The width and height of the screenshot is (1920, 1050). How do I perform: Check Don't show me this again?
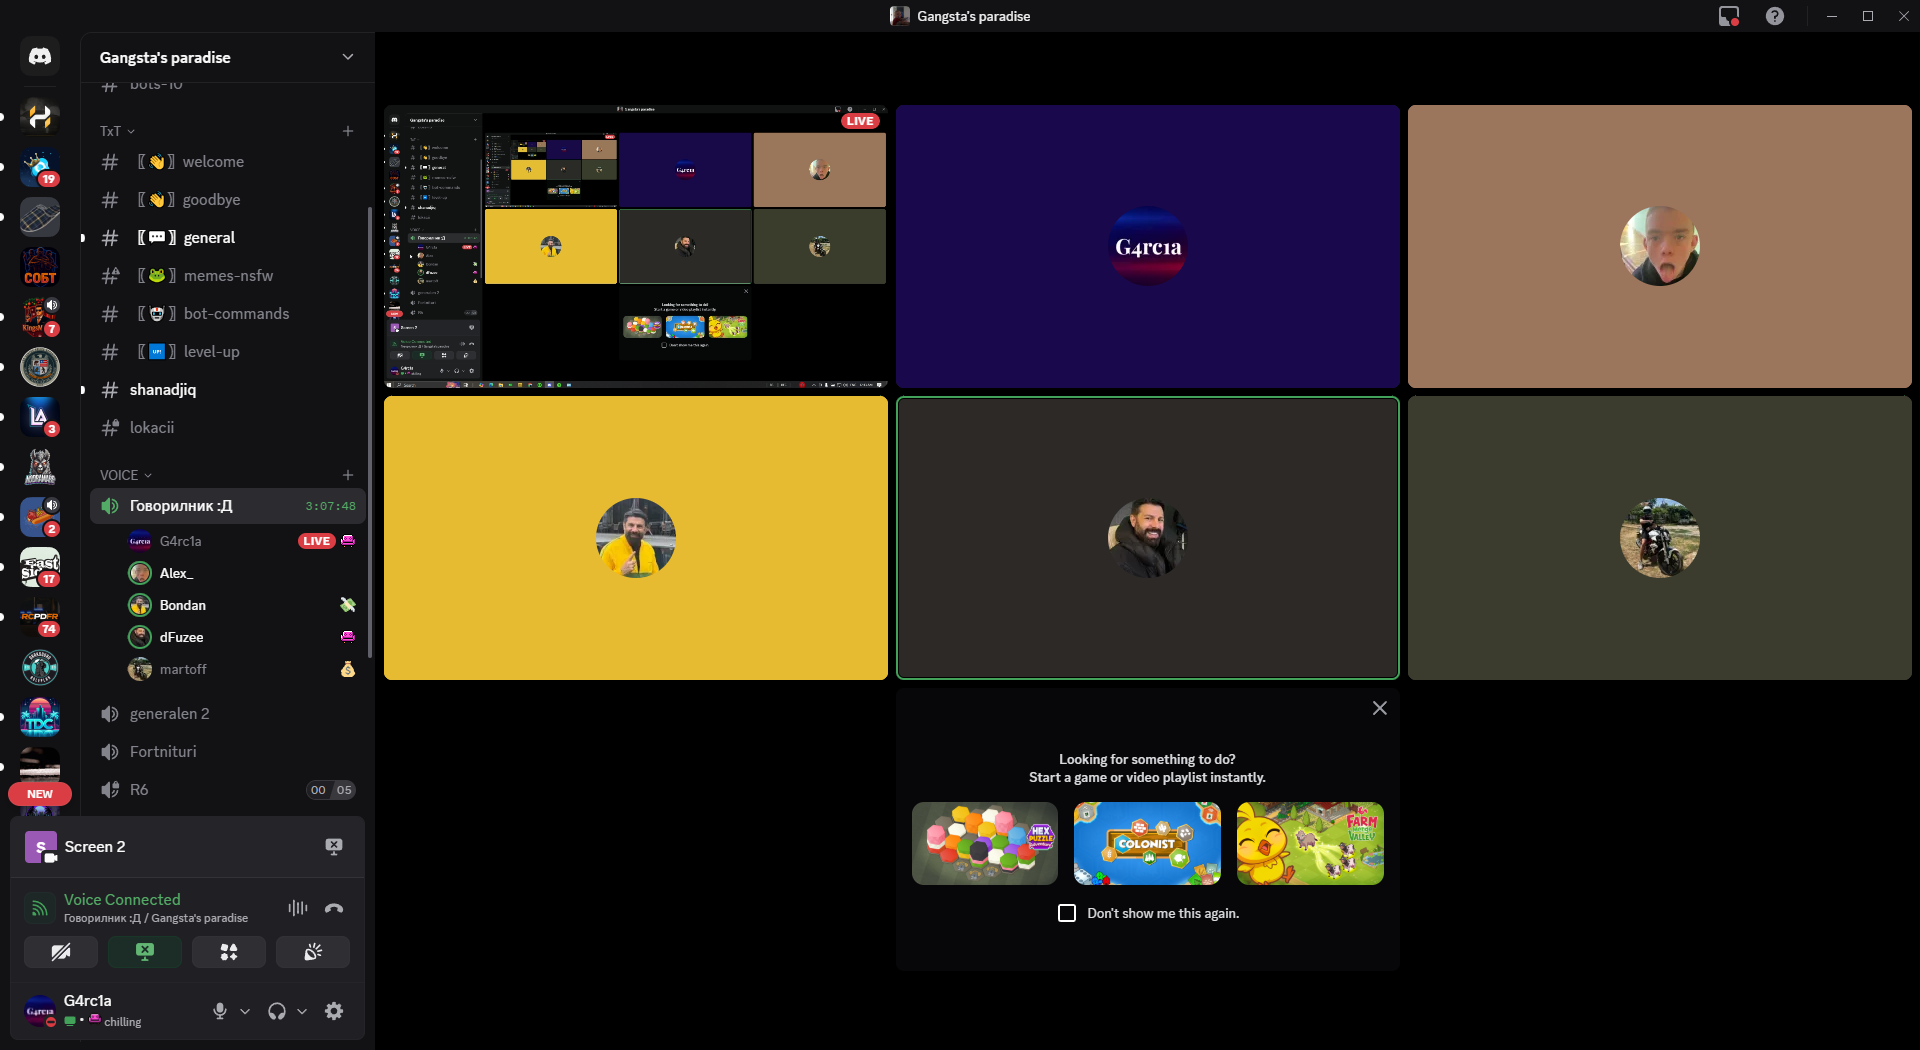tap(1067, 913)
